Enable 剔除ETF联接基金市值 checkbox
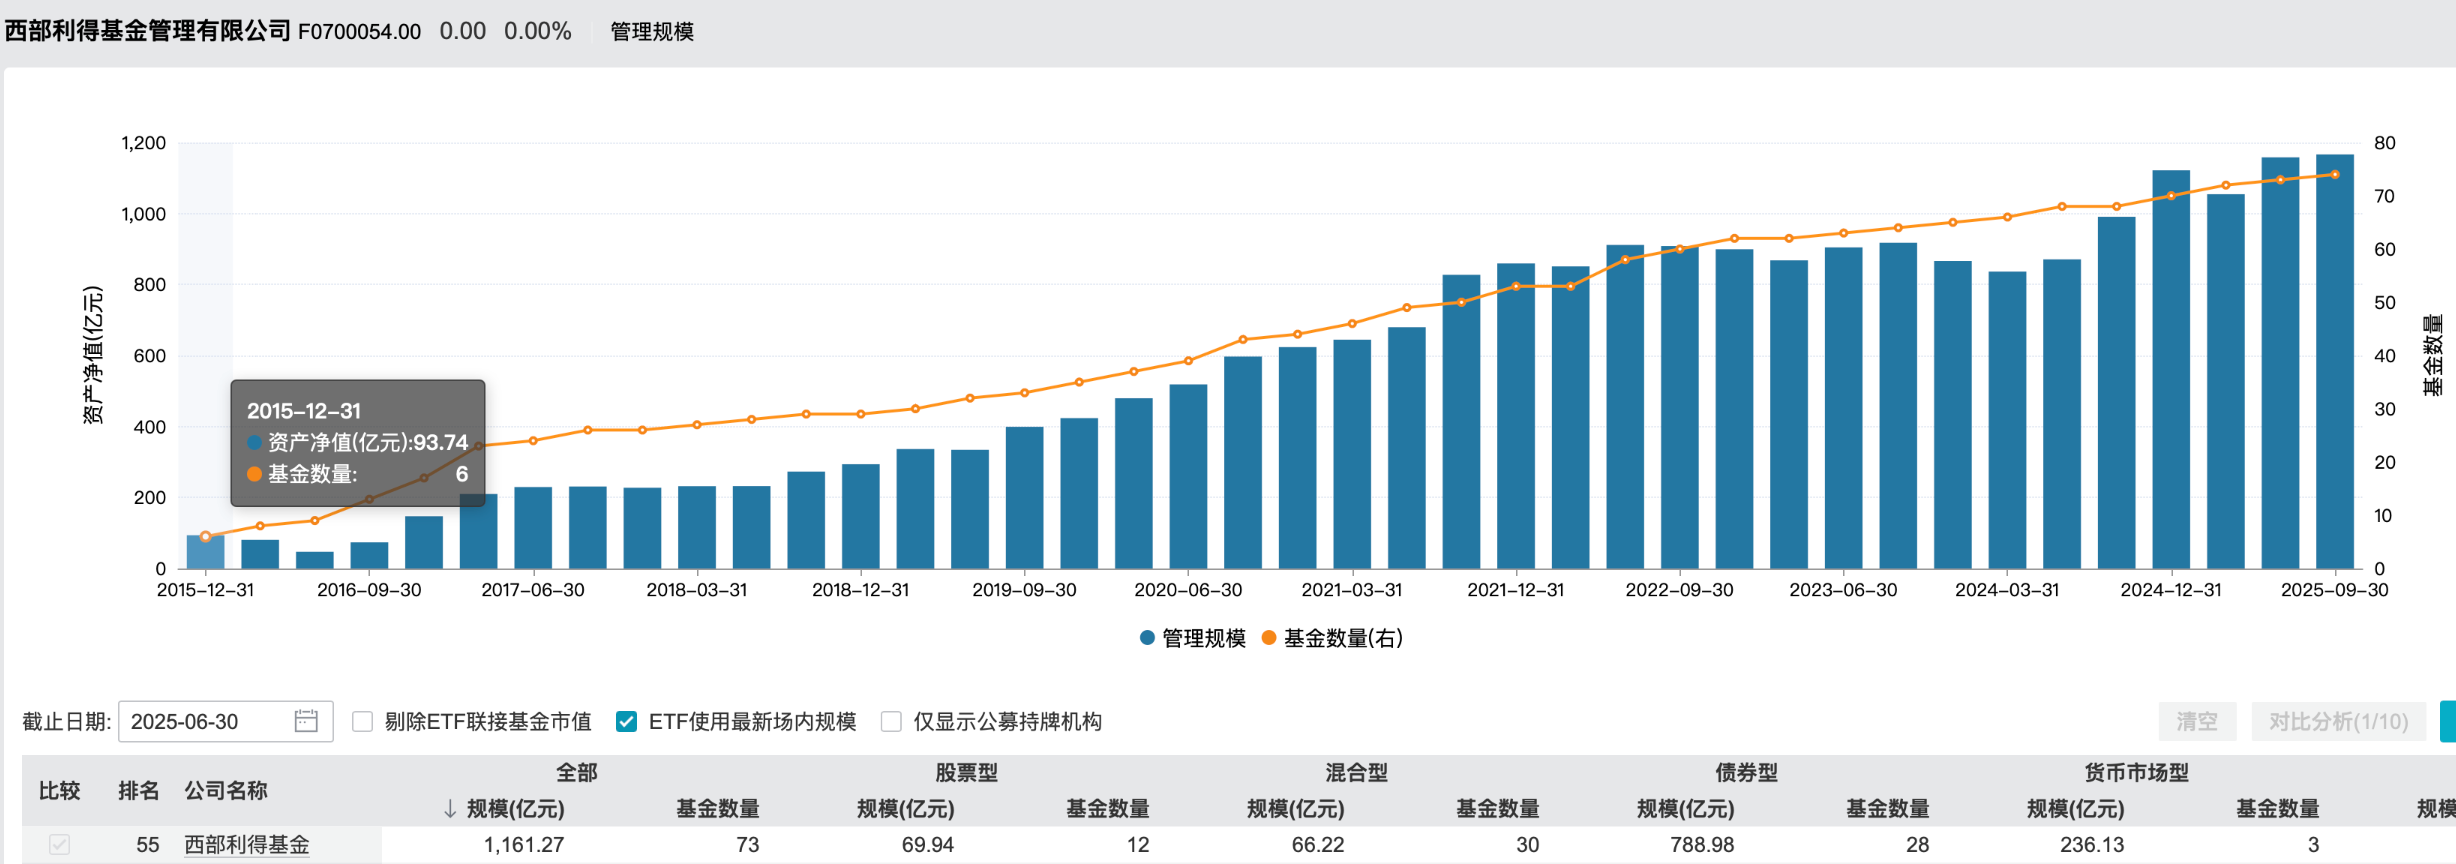2456x864 pixels. (363, 721)
